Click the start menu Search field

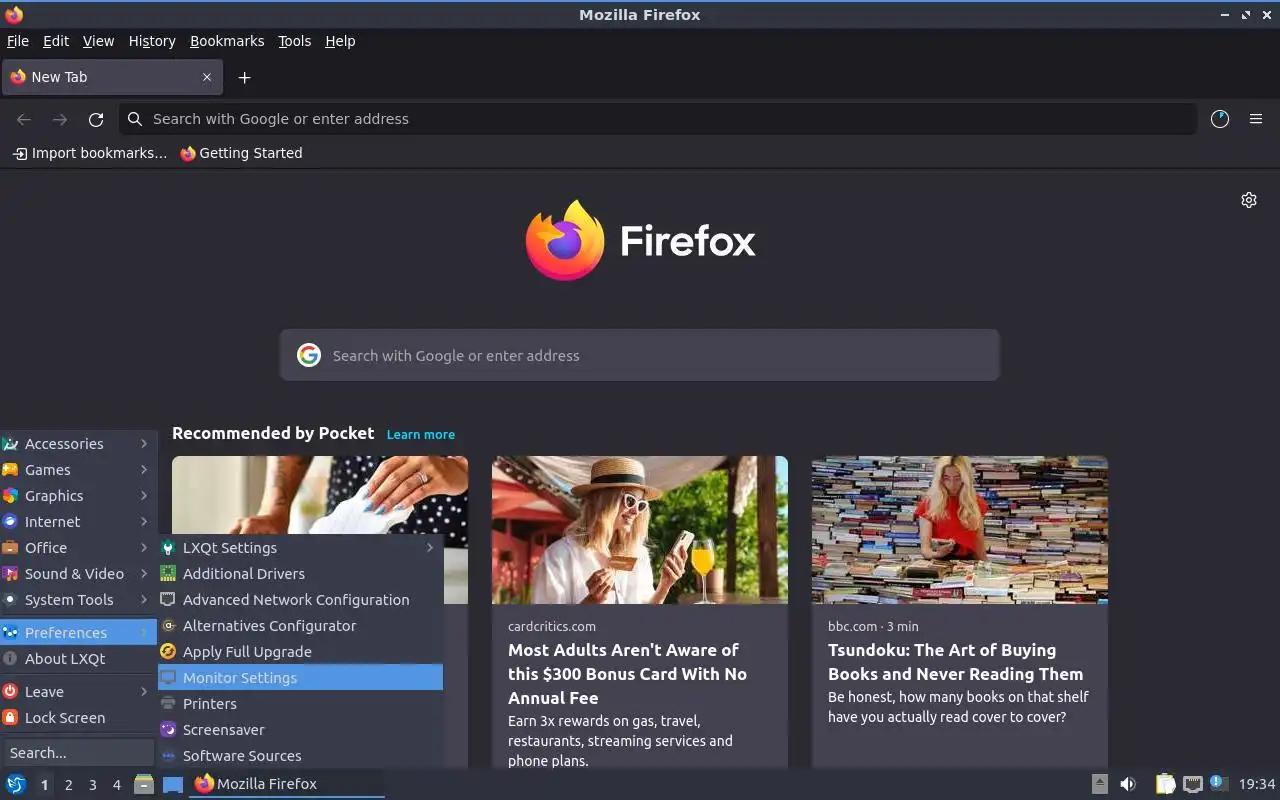click(x=78, y=753)
